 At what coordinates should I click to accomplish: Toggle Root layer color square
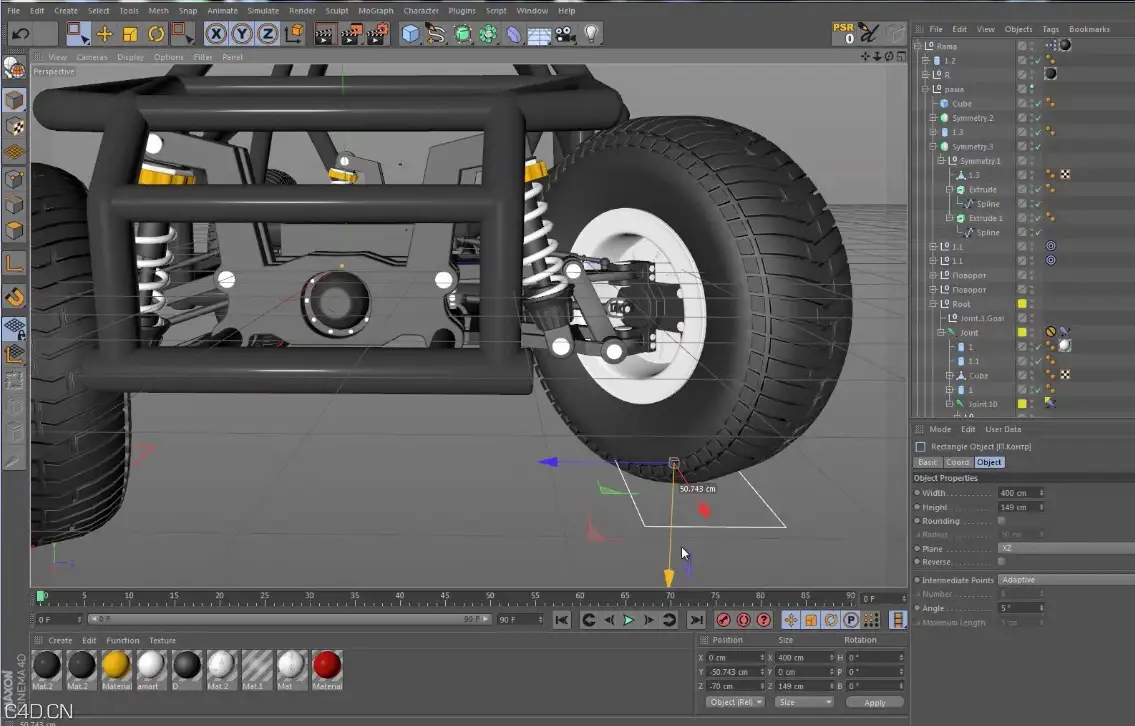(x=1022, y=304)
